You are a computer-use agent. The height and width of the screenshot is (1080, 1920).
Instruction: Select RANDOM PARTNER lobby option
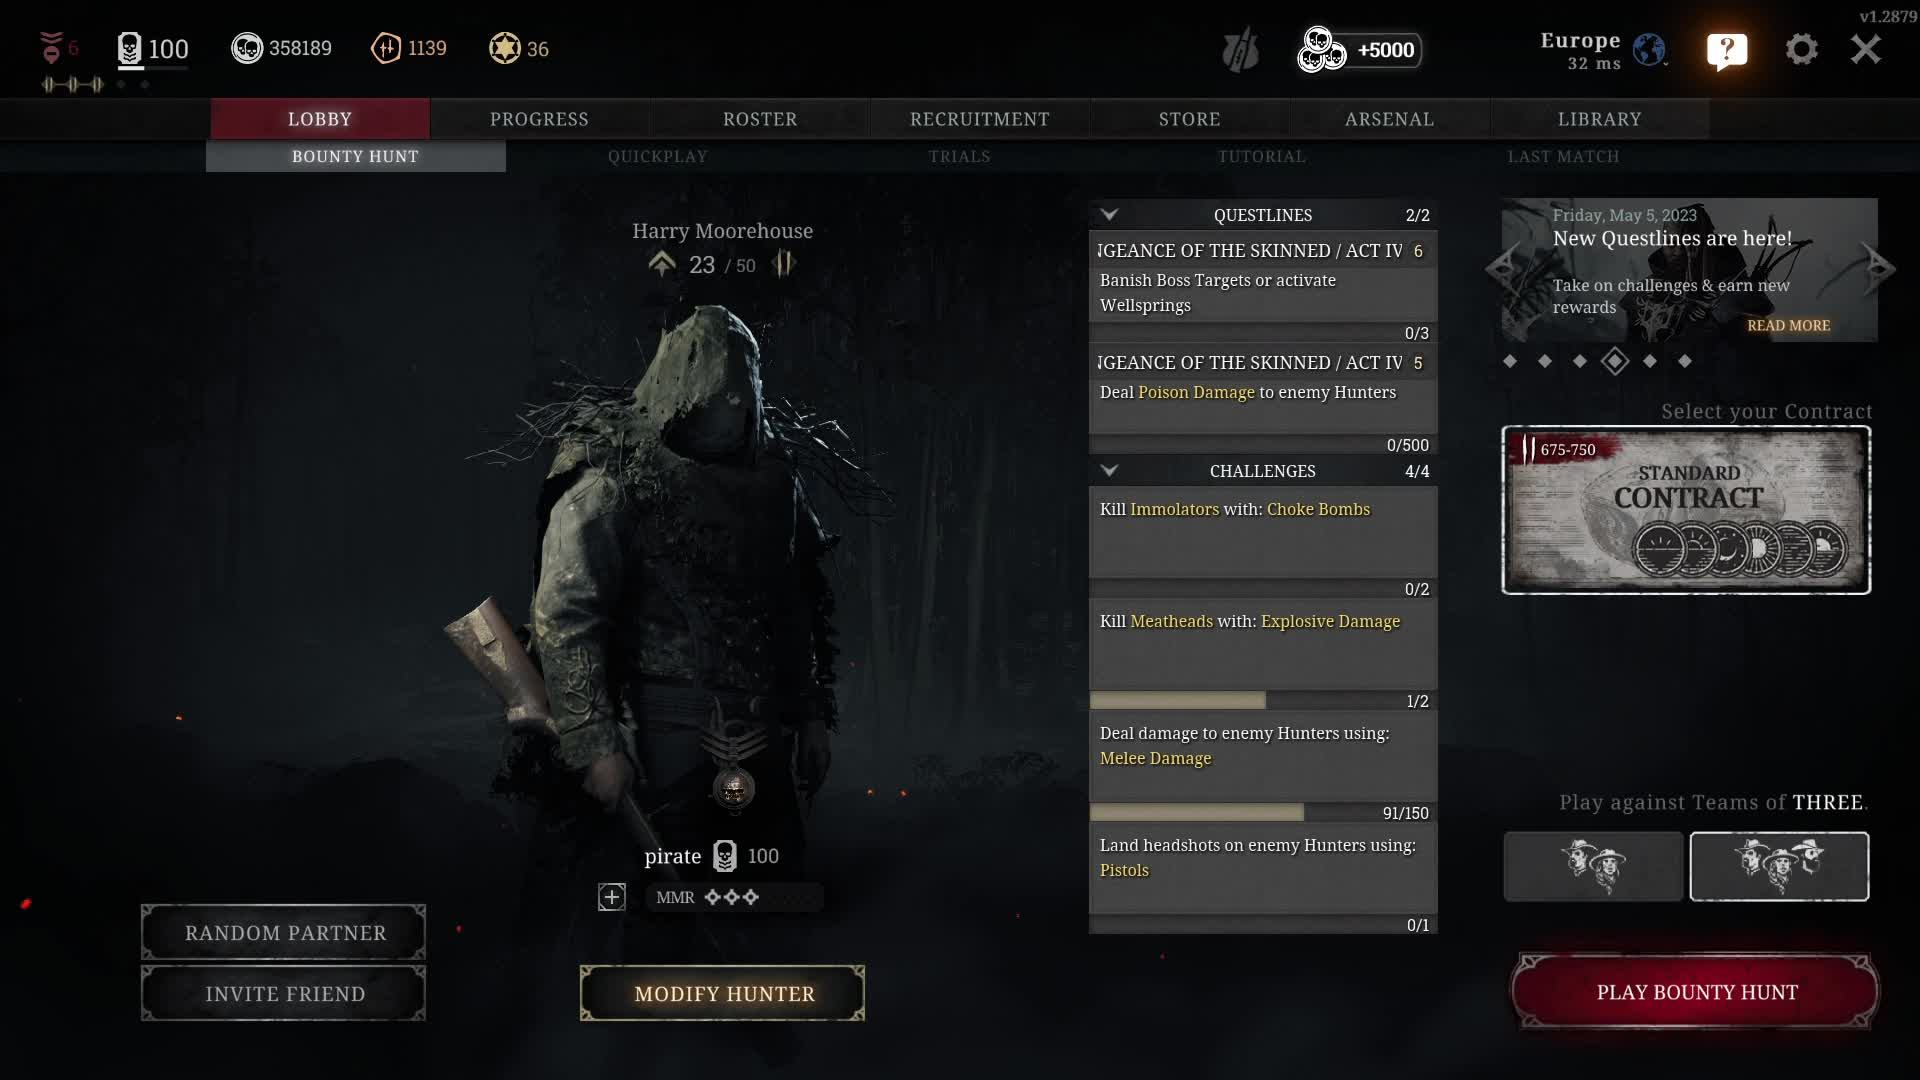pos(285,932)
